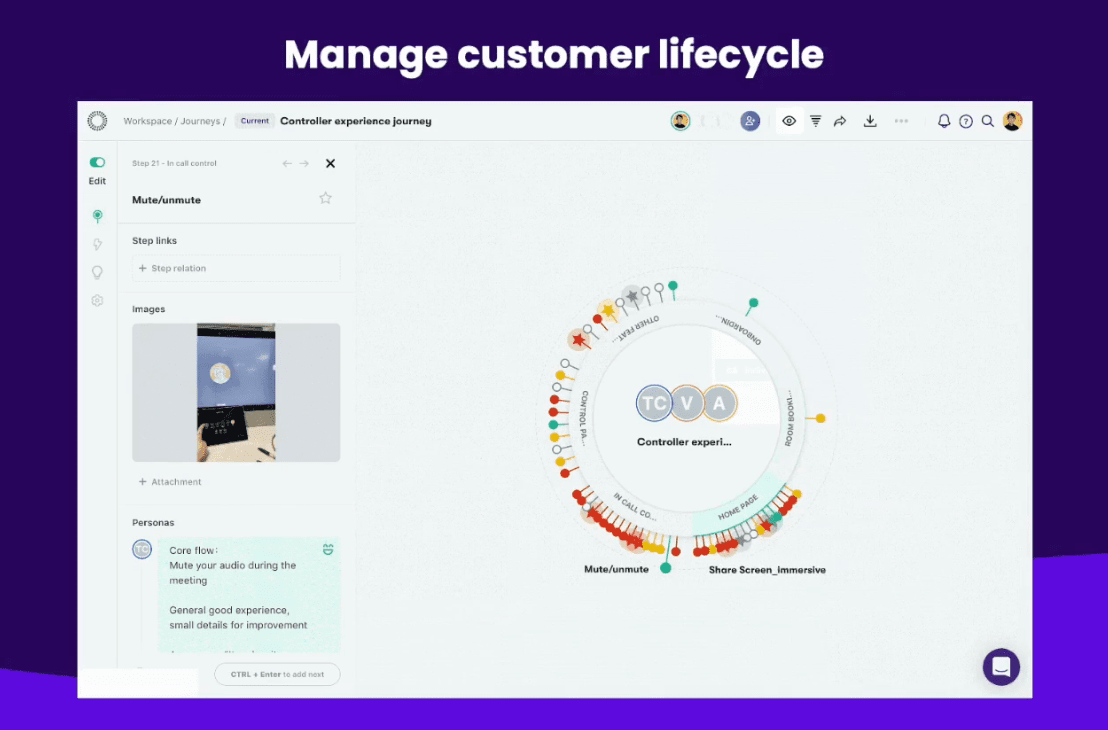
Task: Select the OTHER FEAT... ring segment
Action: tap(638, 329)
